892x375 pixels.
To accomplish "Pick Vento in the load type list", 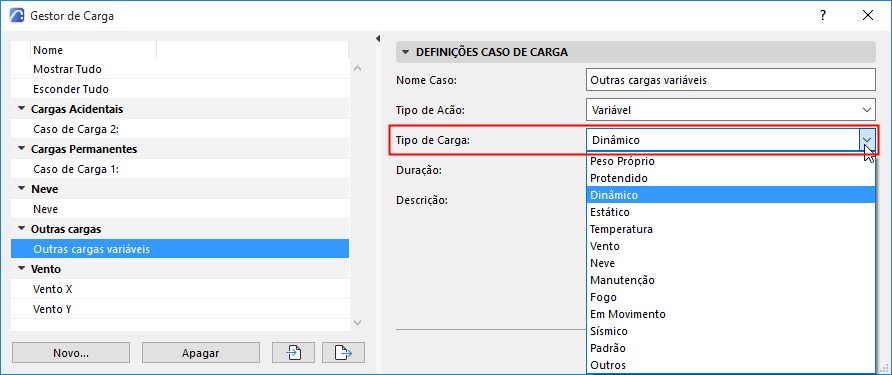I will 730,246.
